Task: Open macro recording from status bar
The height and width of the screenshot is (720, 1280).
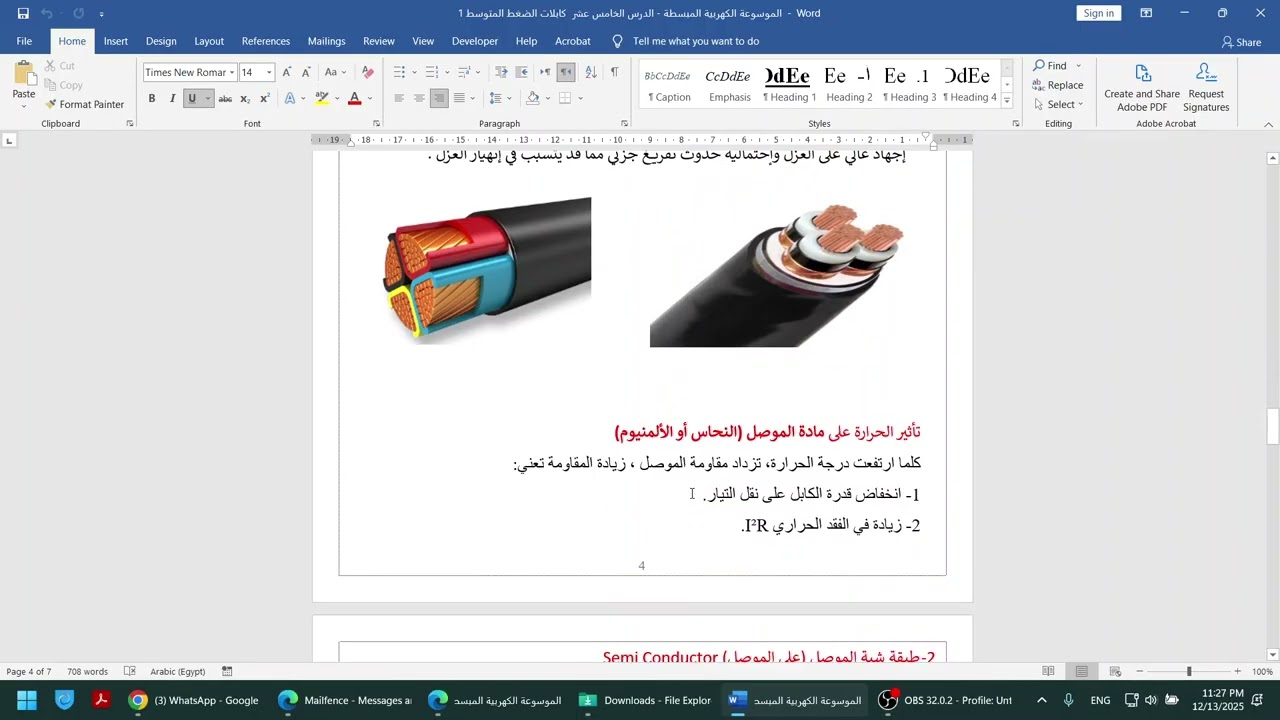Action: coord(227,671)
